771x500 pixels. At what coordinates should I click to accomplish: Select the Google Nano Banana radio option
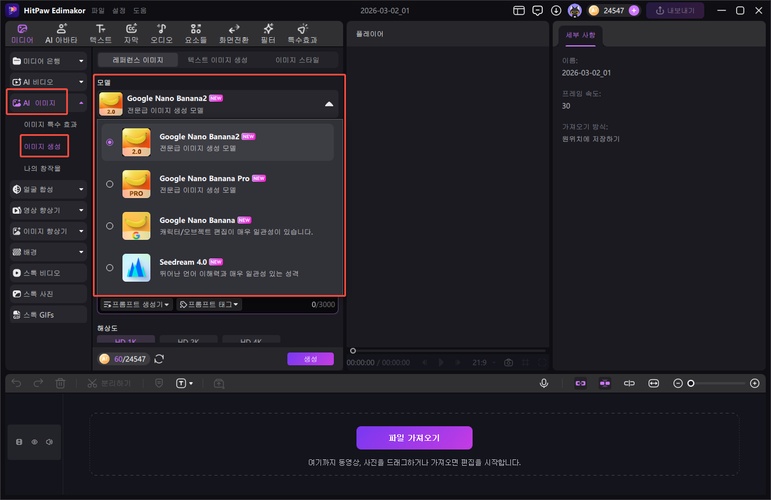(x=110, y=226)
